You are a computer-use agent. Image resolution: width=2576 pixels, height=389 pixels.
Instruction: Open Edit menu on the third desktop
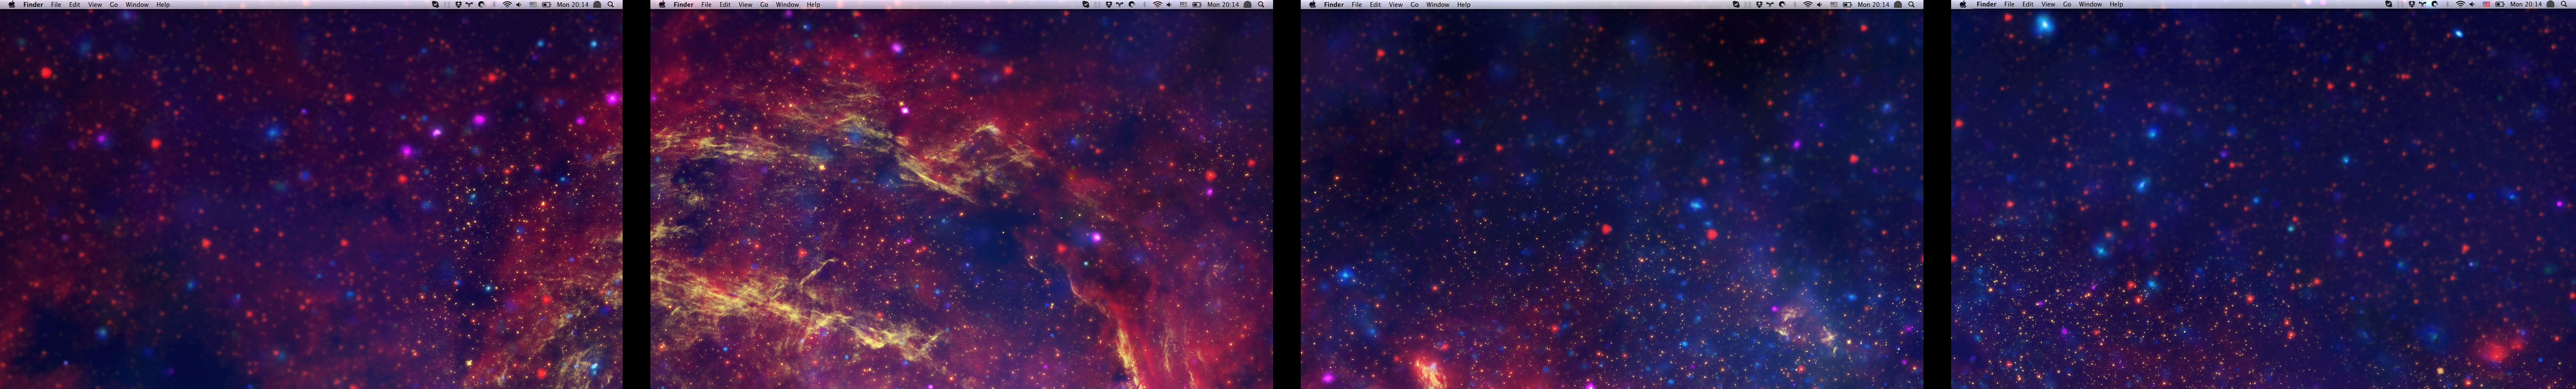coord(1375,5)
